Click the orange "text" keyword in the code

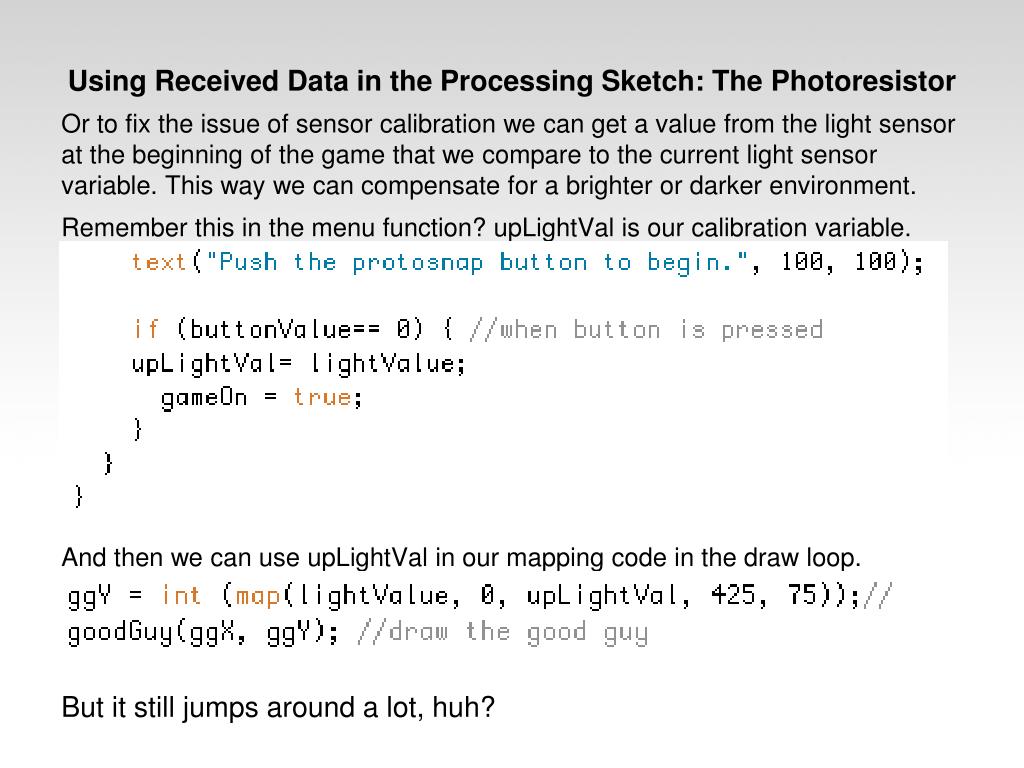tap(159, 262)
